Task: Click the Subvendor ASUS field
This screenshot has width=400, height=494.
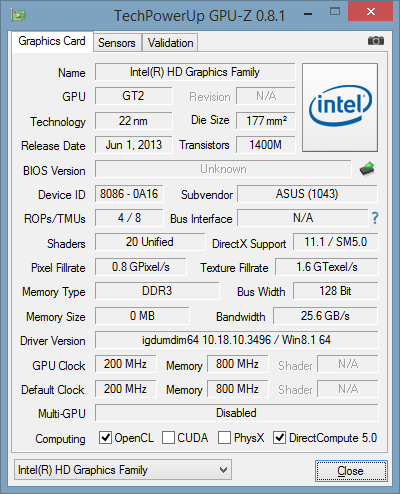Action: 307,194
